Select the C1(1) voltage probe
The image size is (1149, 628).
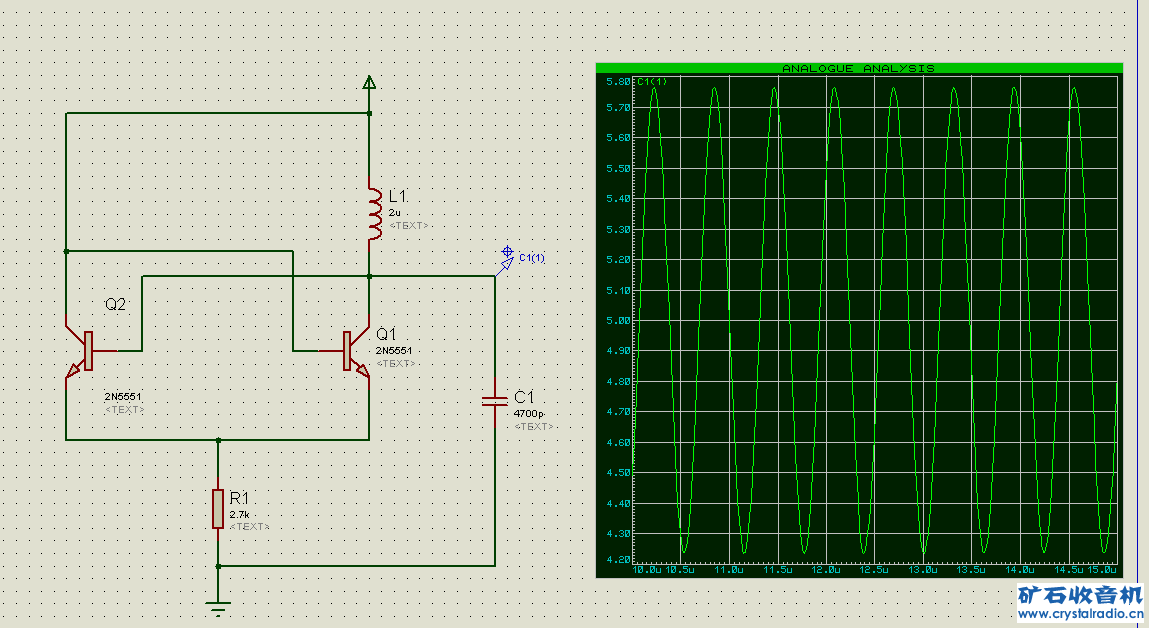[506, 261]
